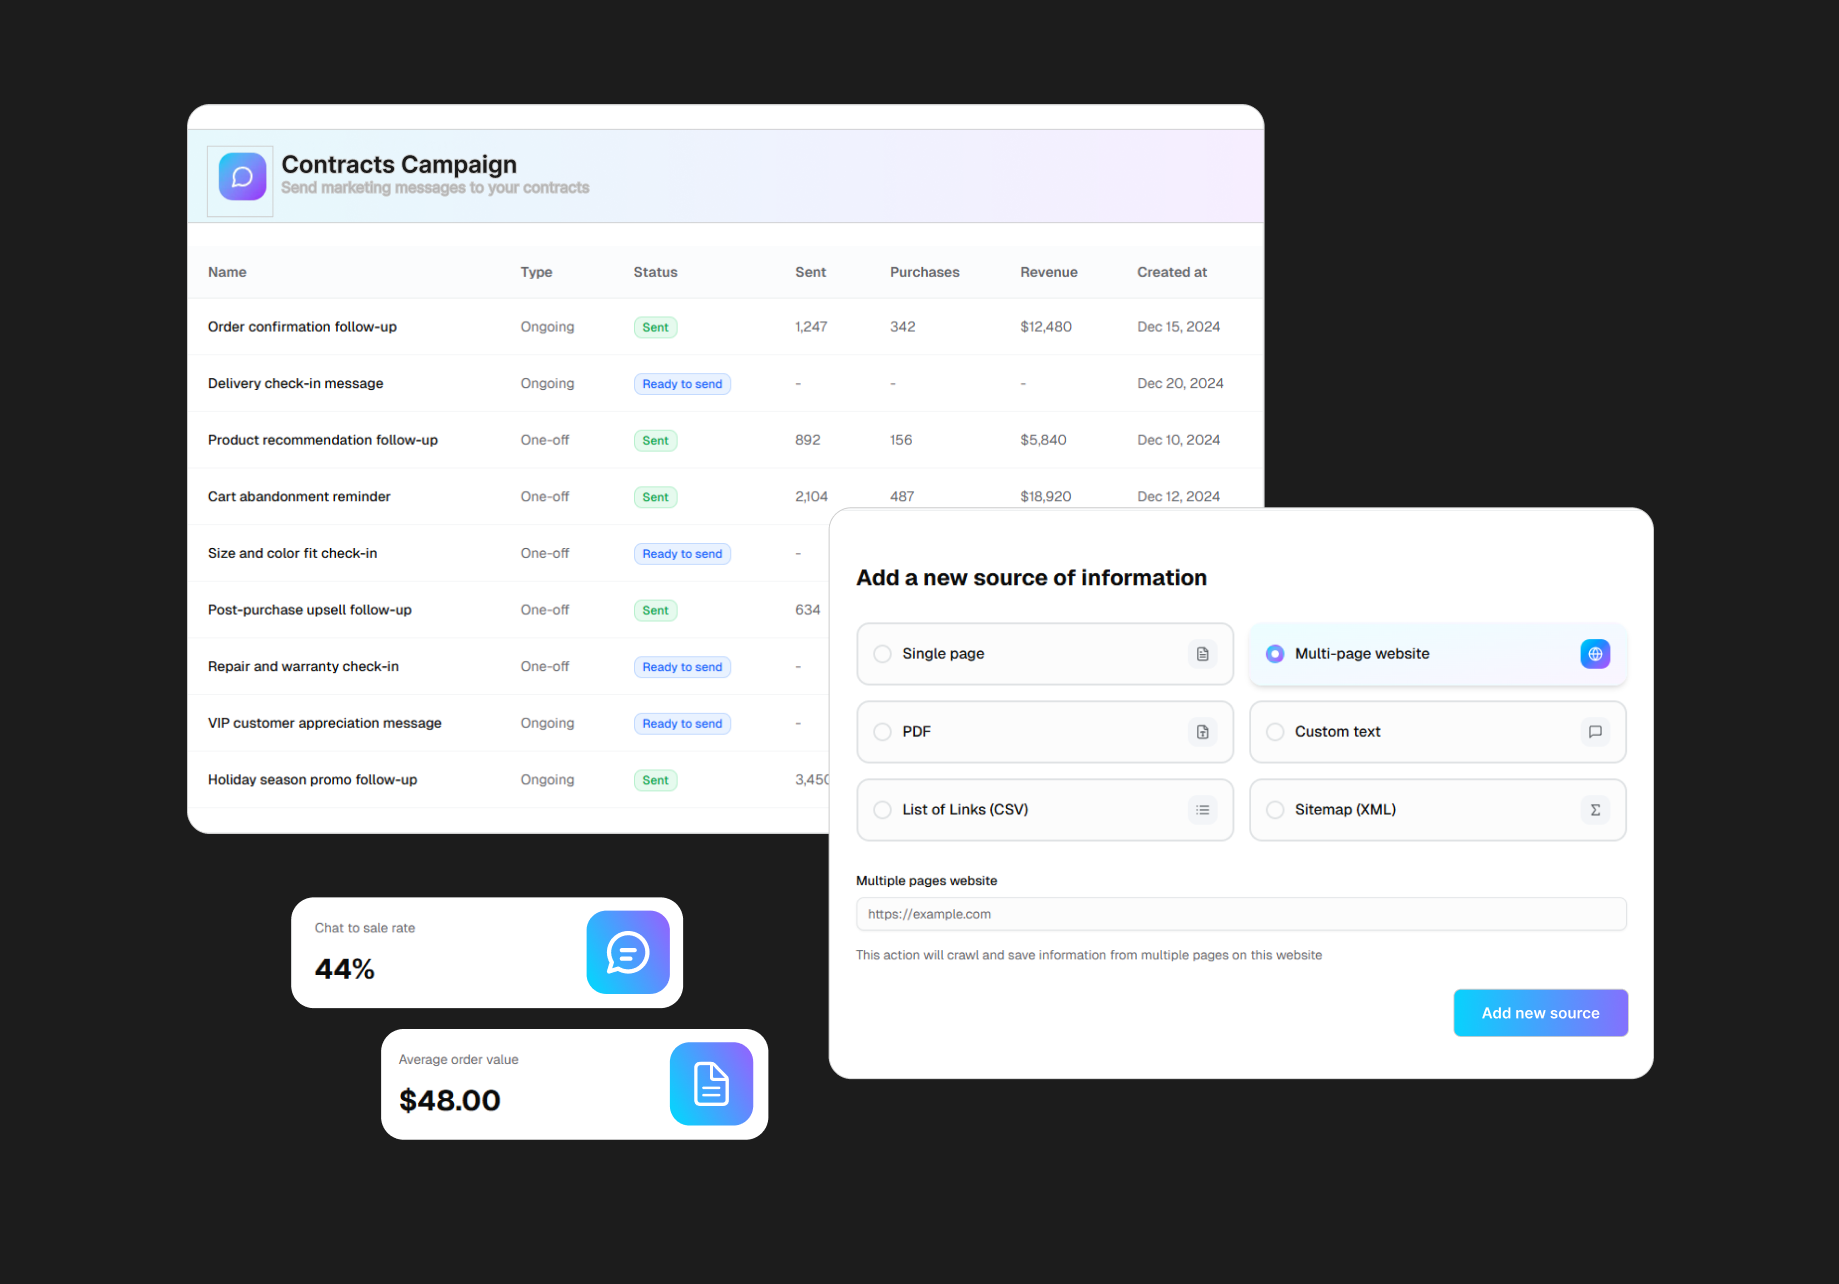This screenshot has width=1839, height=1284.
Task: Sort table by the Revenue column header
Action: coord(1048,271)
